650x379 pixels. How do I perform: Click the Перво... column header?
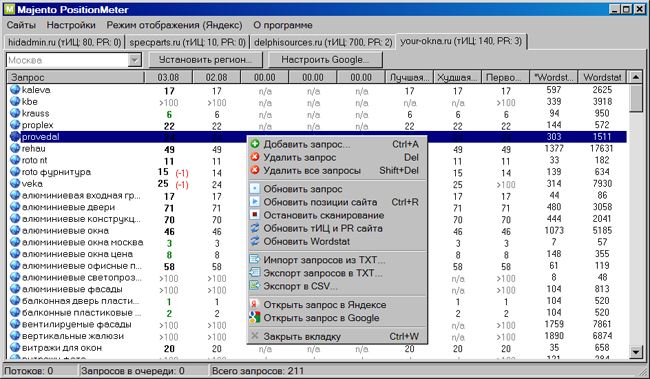[x=506, y=77]
